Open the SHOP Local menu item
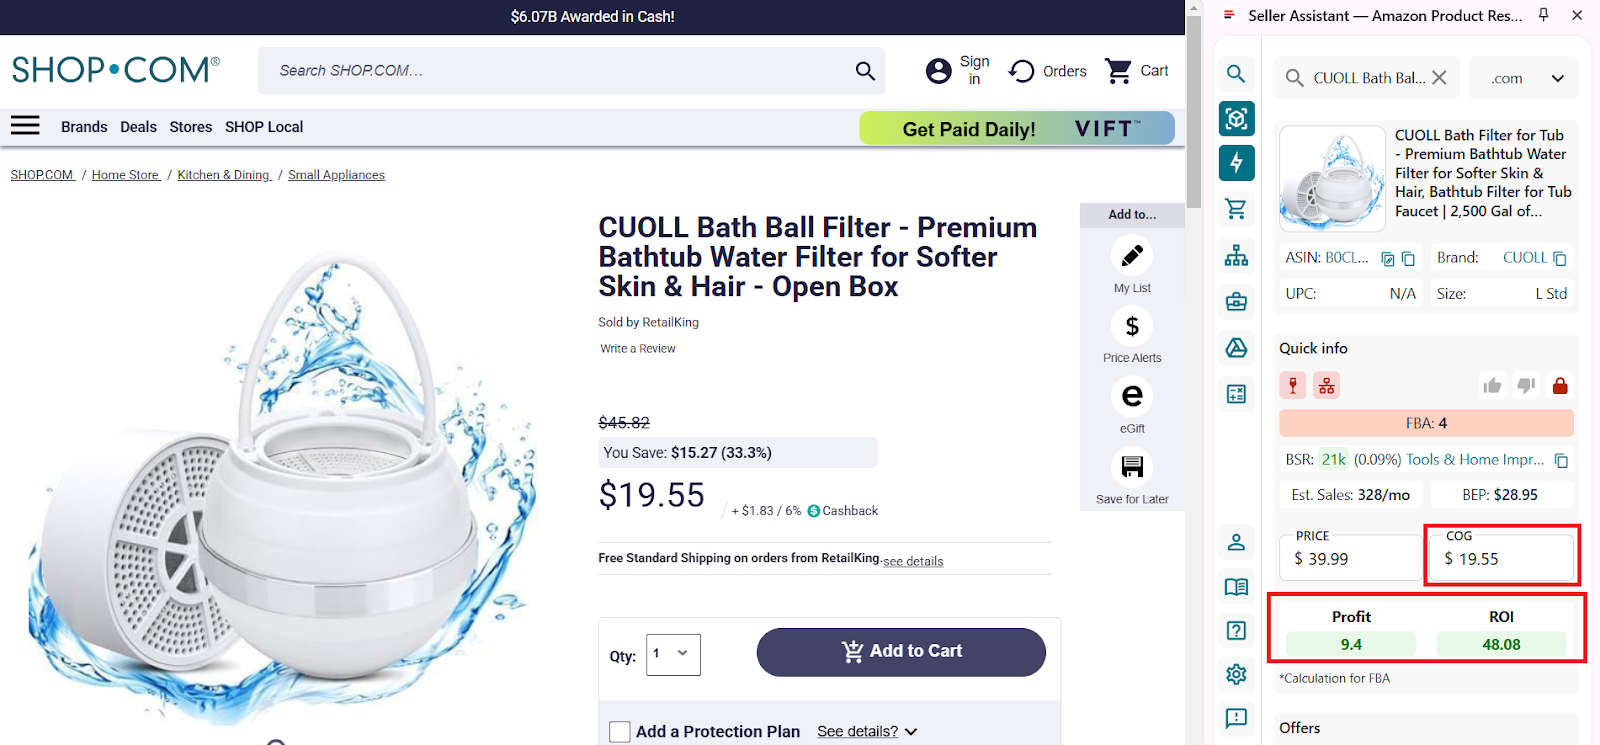Viewport: 1600px width, 745px height. click(263, 126)
